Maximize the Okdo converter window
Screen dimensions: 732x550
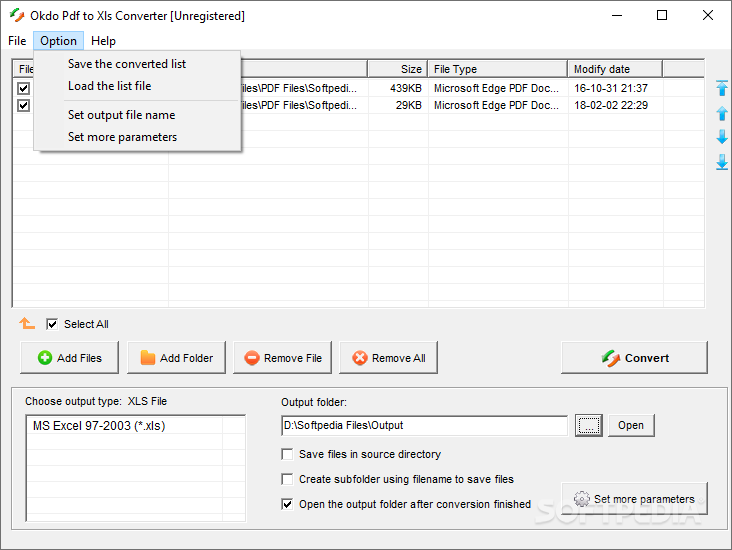click(662, 15)
